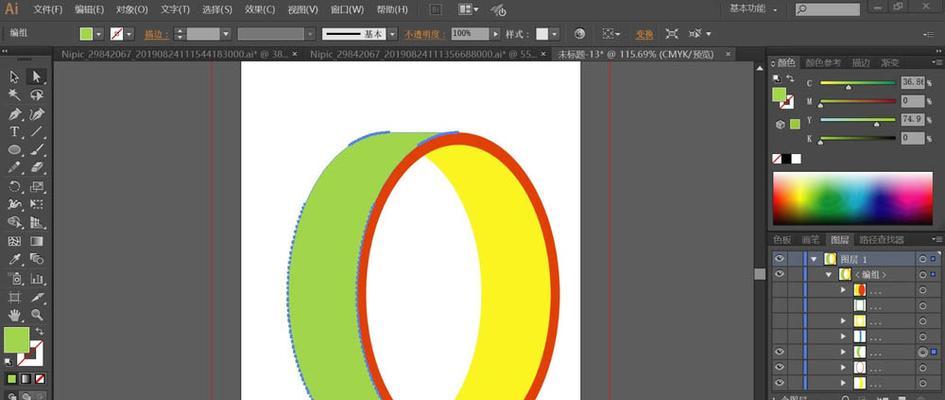Screen dimensions: 945x400
Task: Click target circle of <编组> row
Action: pos(922,274)
